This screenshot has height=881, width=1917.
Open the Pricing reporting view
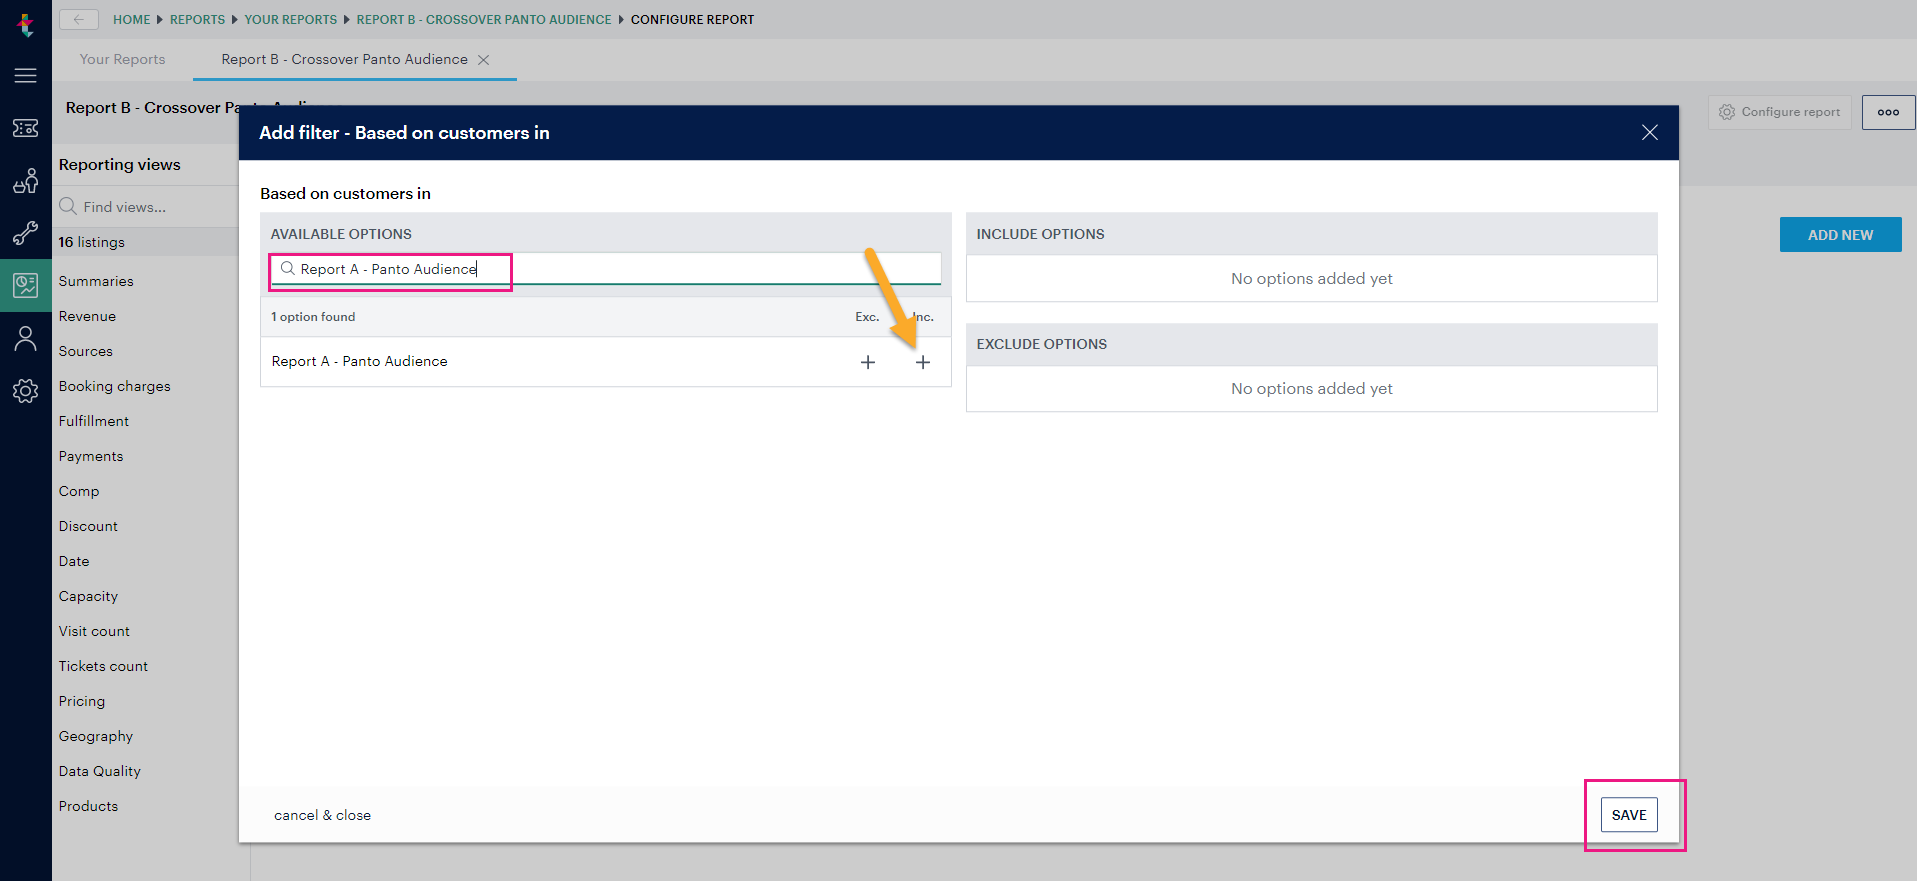tap(81, 701)
